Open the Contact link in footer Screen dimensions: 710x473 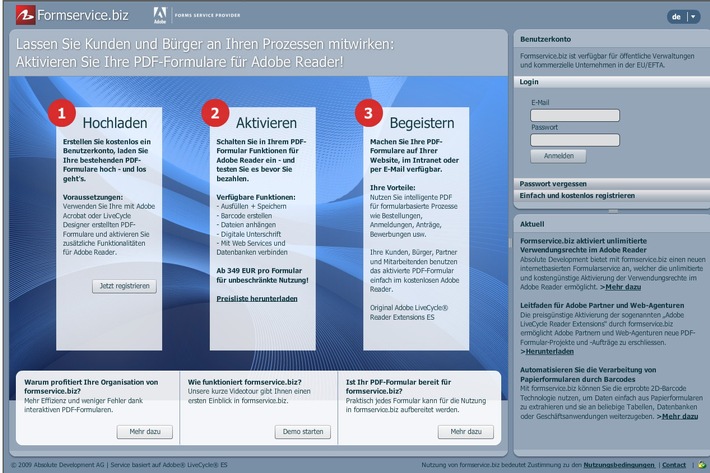674,465
